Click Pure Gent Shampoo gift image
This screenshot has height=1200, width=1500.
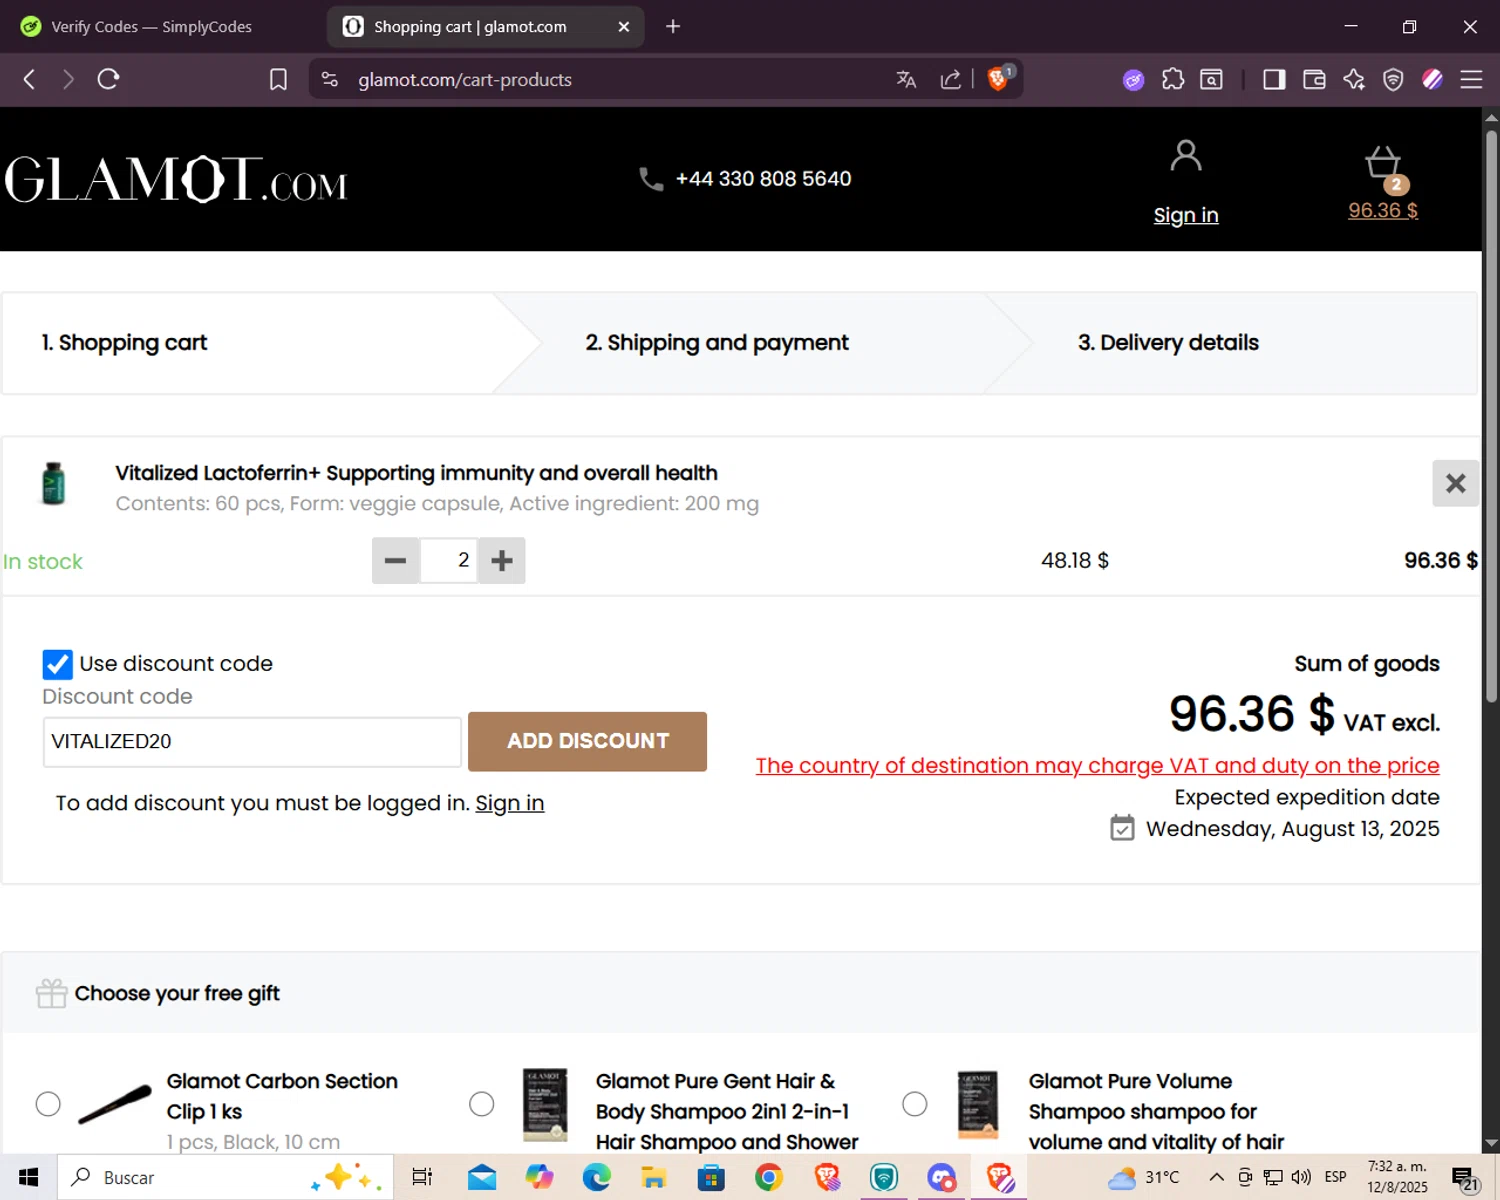click(x=545, y=1105)
